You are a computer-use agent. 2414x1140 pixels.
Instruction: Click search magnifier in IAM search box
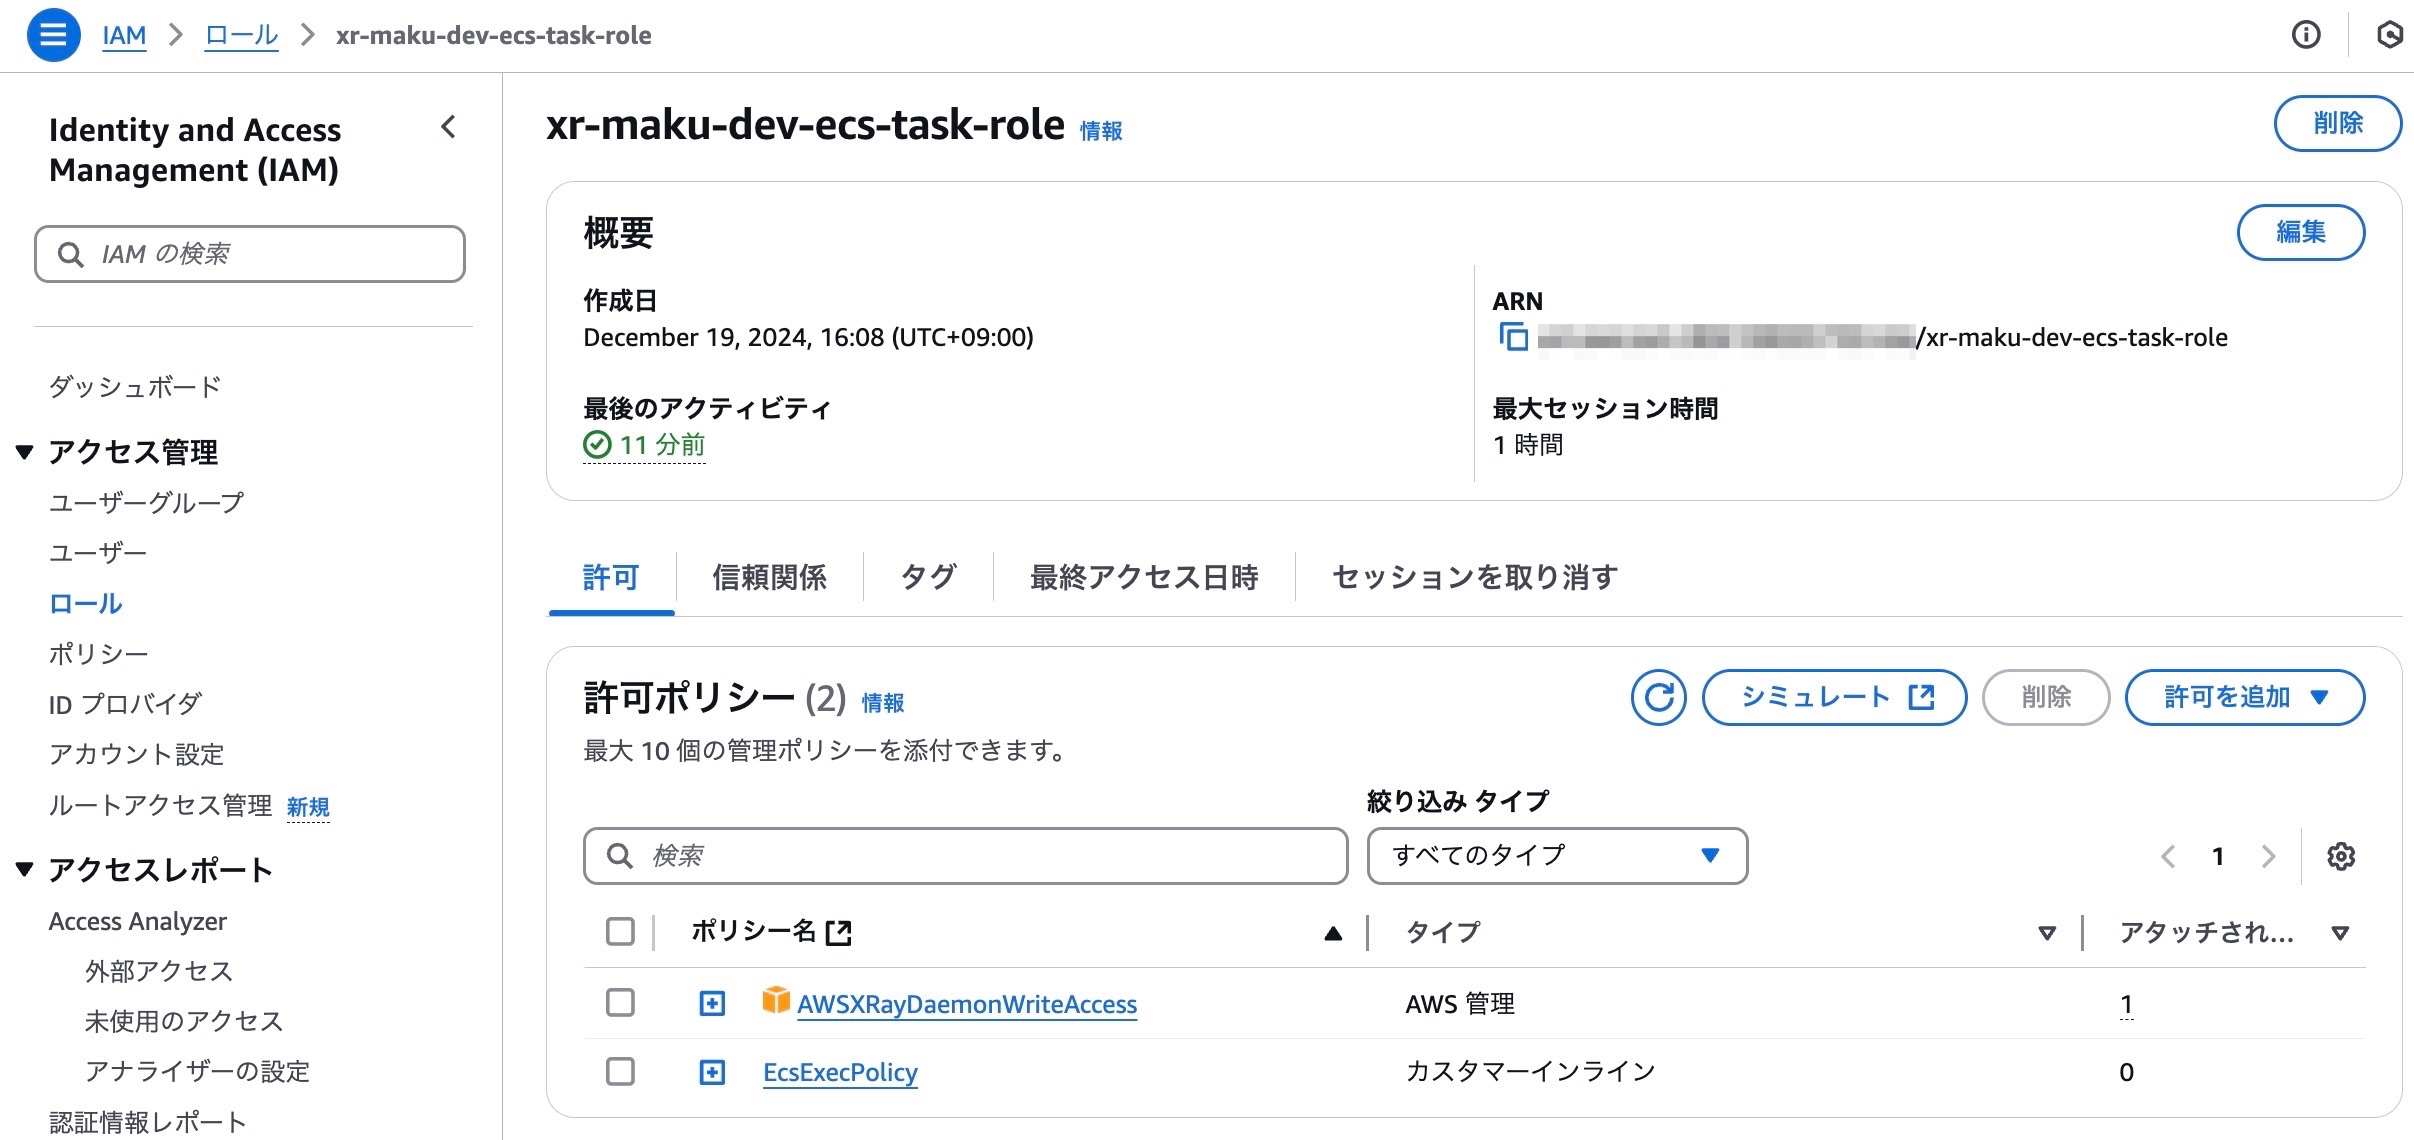tap(70, 254)
